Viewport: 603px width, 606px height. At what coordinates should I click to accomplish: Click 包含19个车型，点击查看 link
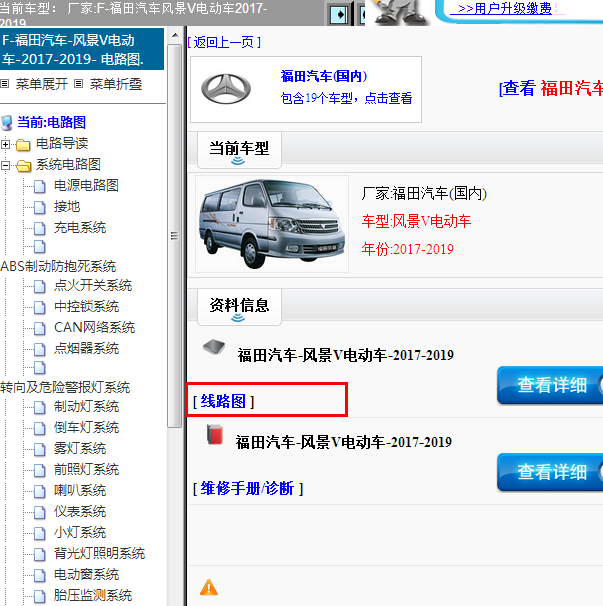(346, 98)
